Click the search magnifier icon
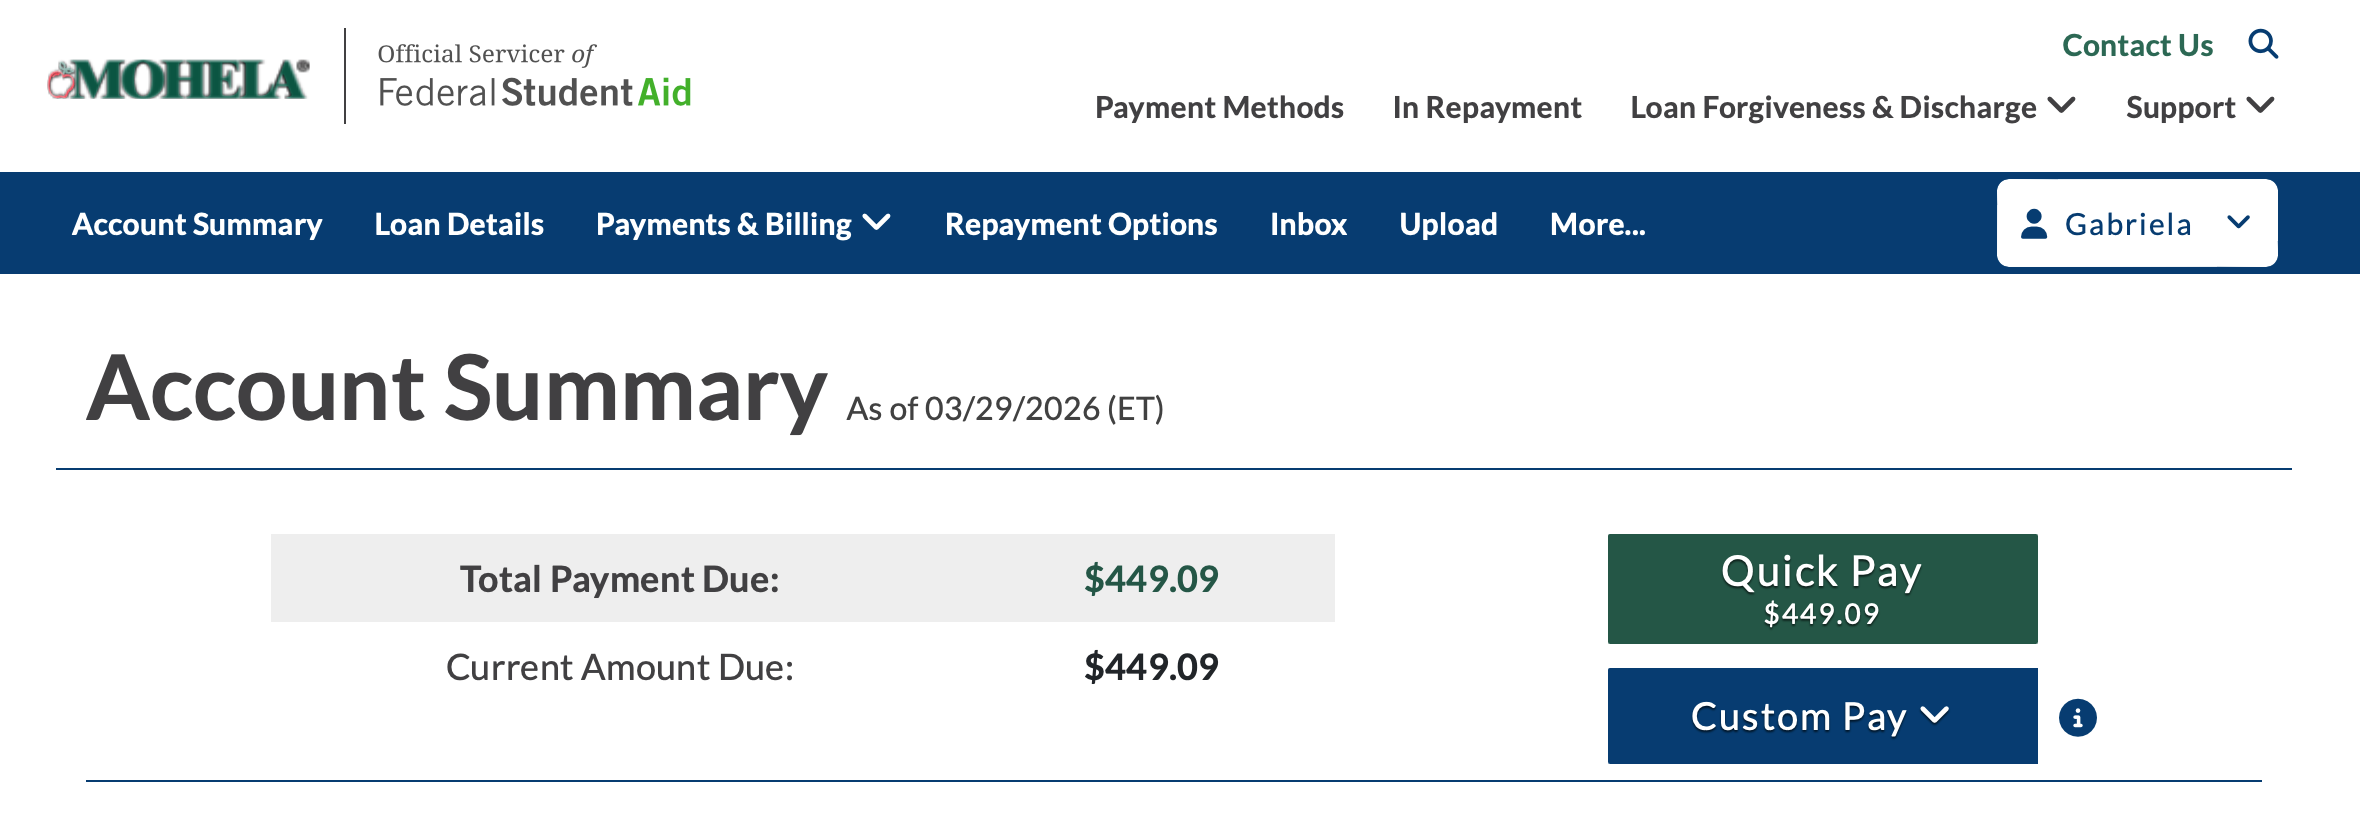Screen dimensions: 2360x814 tap(2263, 44)
